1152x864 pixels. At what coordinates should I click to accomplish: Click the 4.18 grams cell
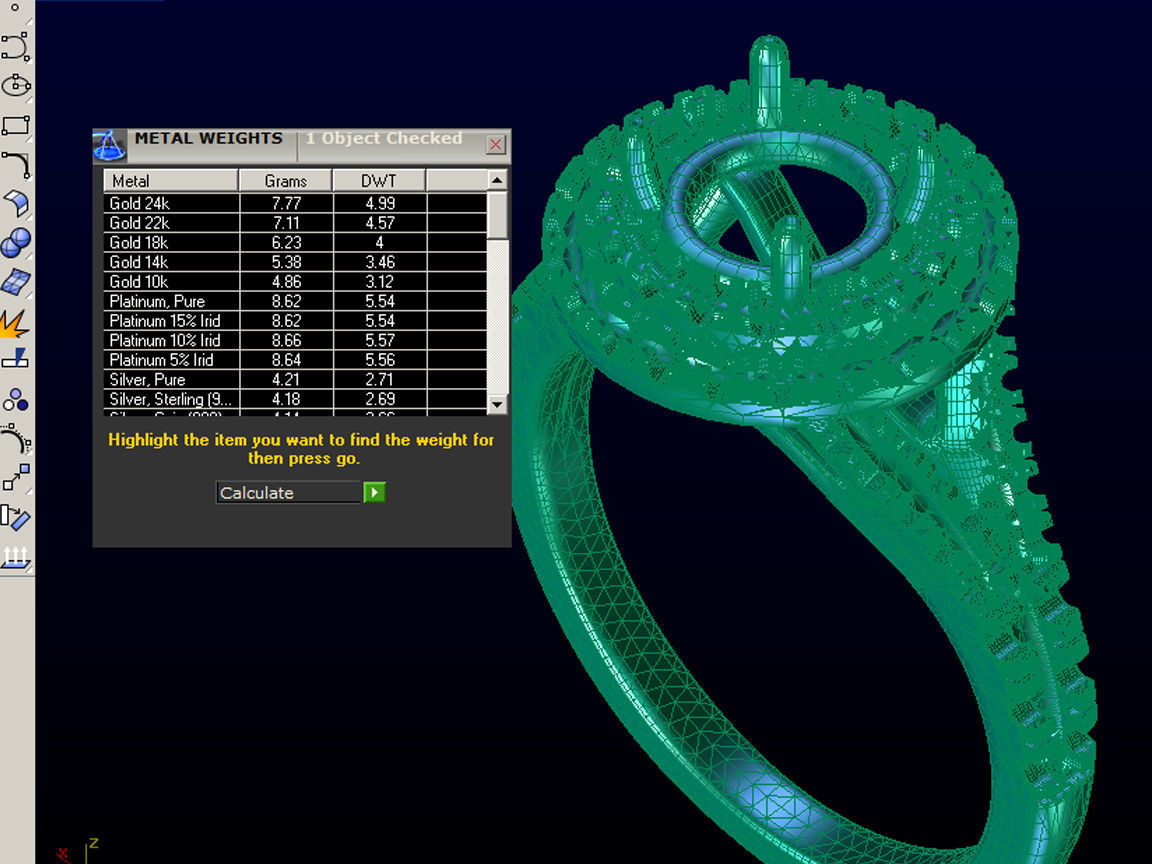pyautogui.click(x=286, y=399)
